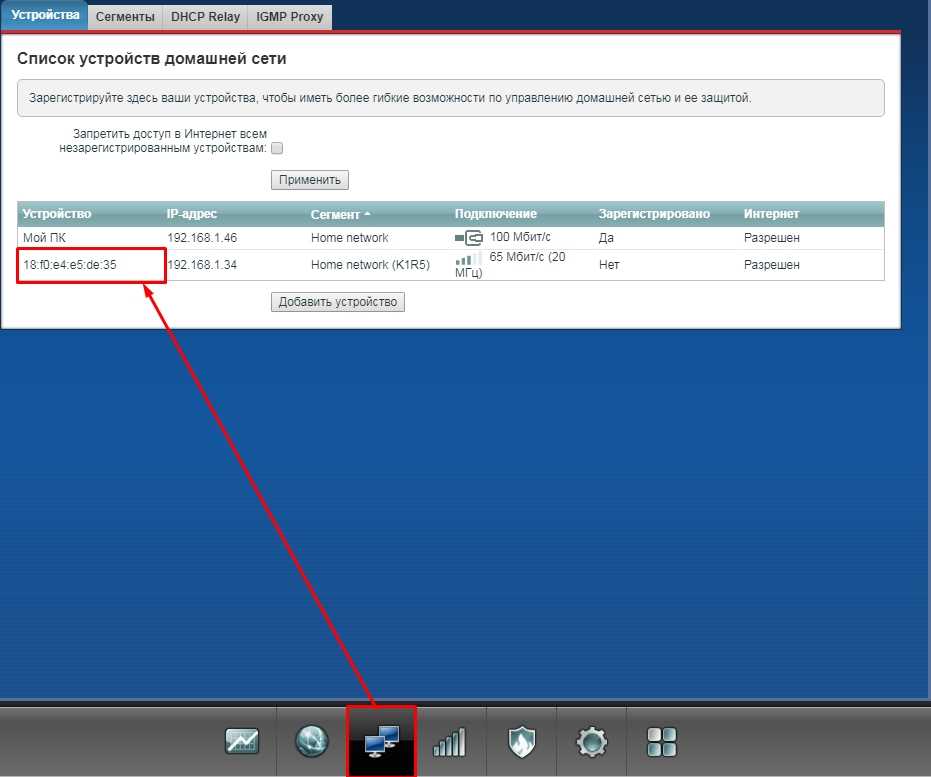Open the System settings gear icon

click(591, 741)
